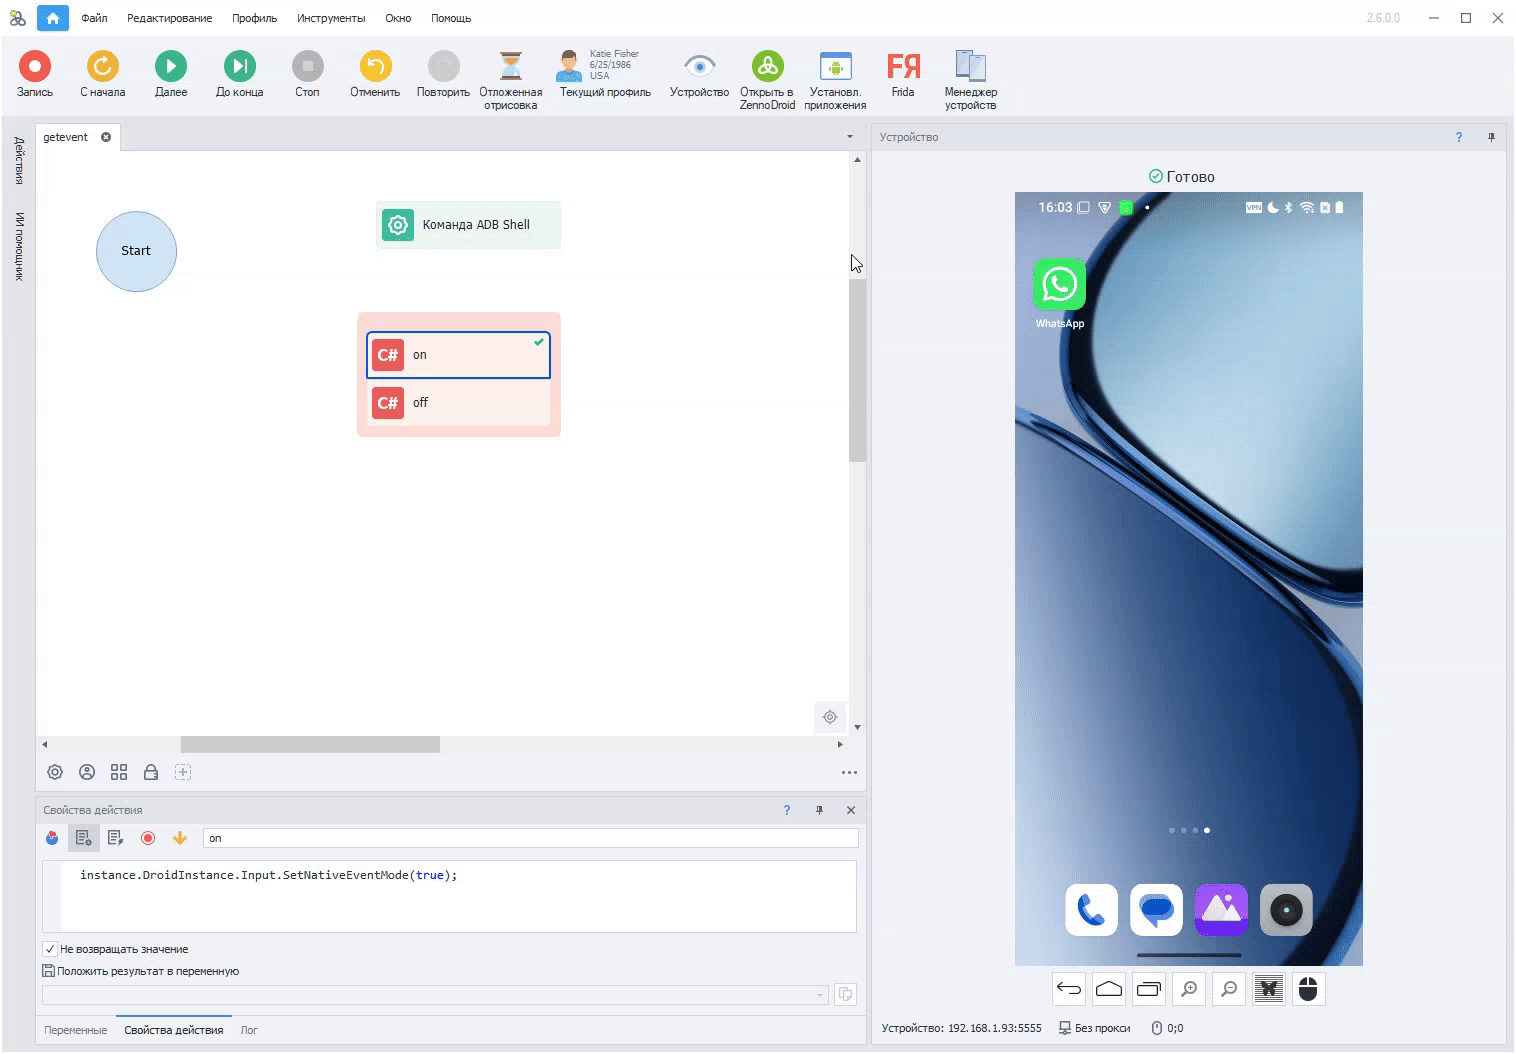Viewport: 1516px width, 1054px height.
Task: Uncheck Не возвращать значение
Action: [50, 949]
